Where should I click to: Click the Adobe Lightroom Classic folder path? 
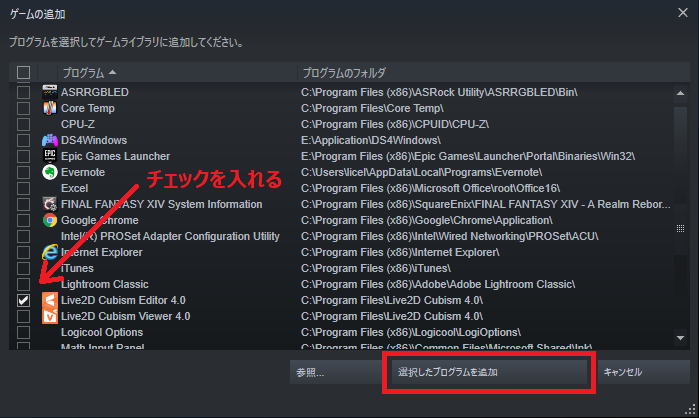click(x=438, y=284)
